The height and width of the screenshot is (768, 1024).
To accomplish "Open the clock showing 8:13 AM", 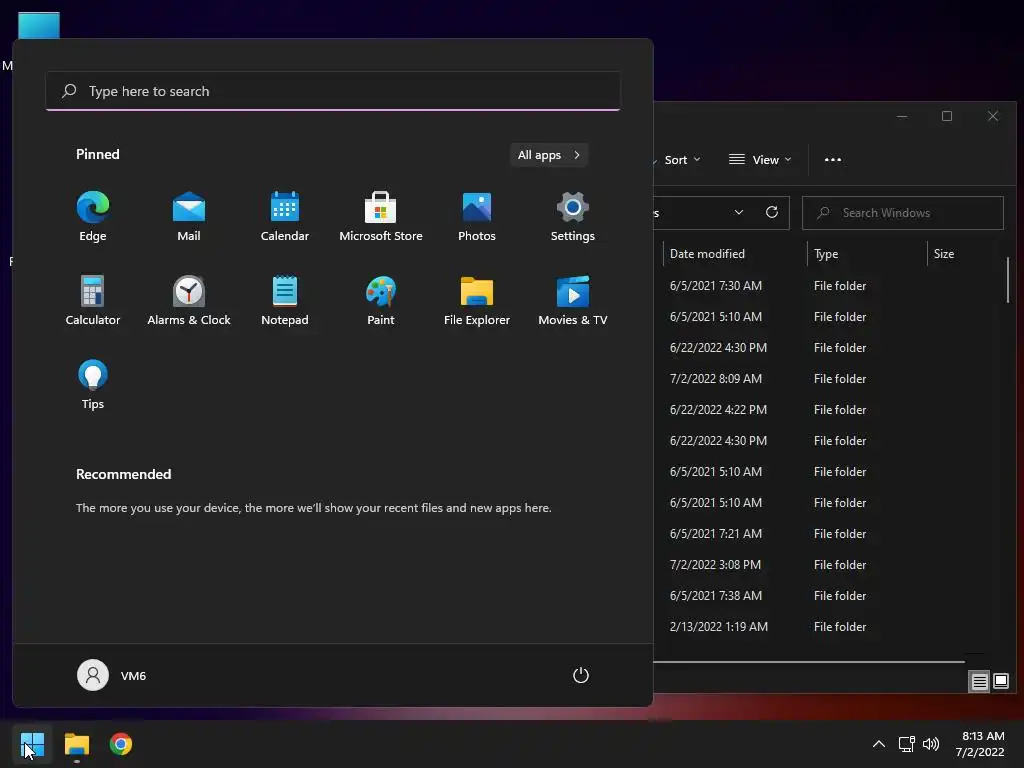I will click(980, 744).
